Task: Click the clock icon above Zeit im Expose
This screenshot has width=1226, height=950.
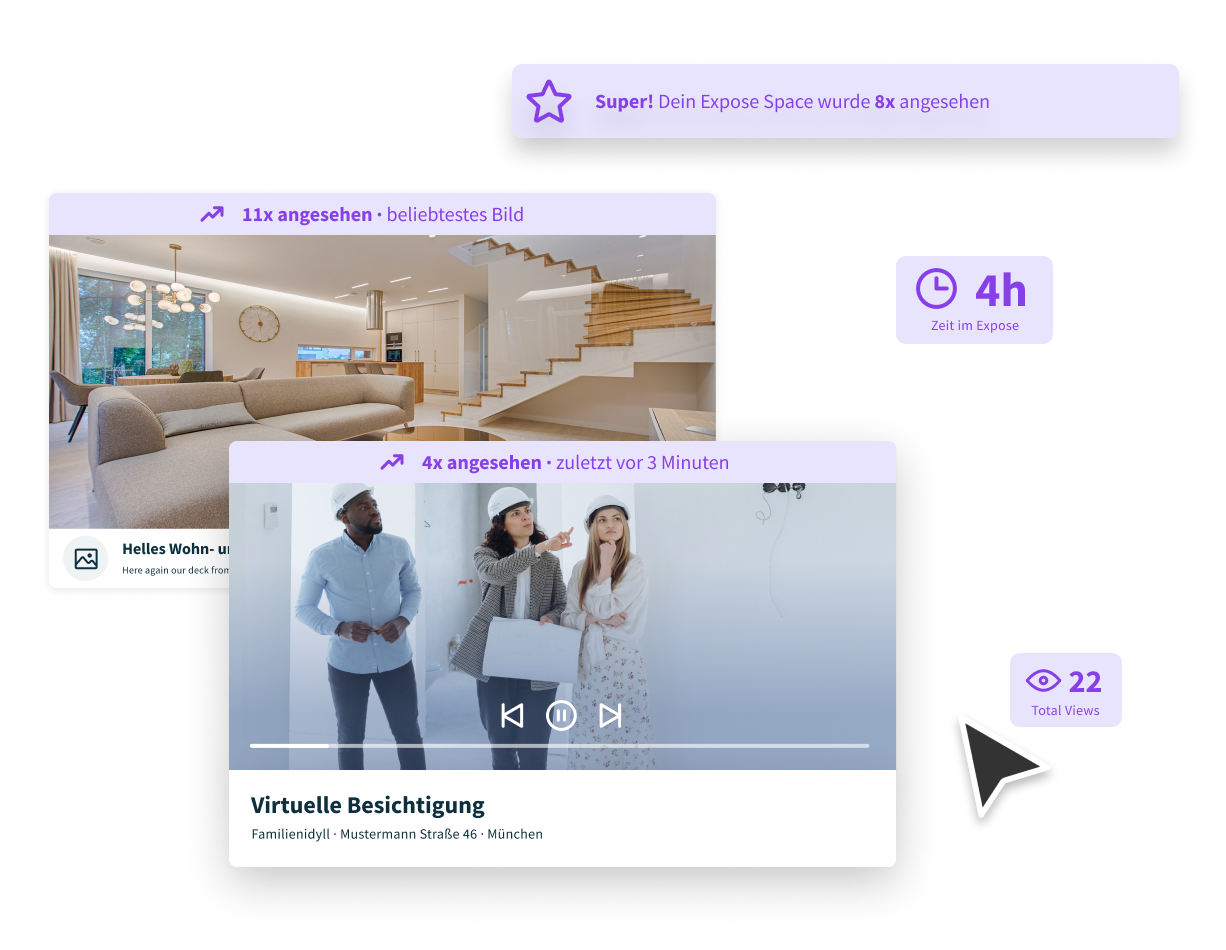Action: [936, 289]
